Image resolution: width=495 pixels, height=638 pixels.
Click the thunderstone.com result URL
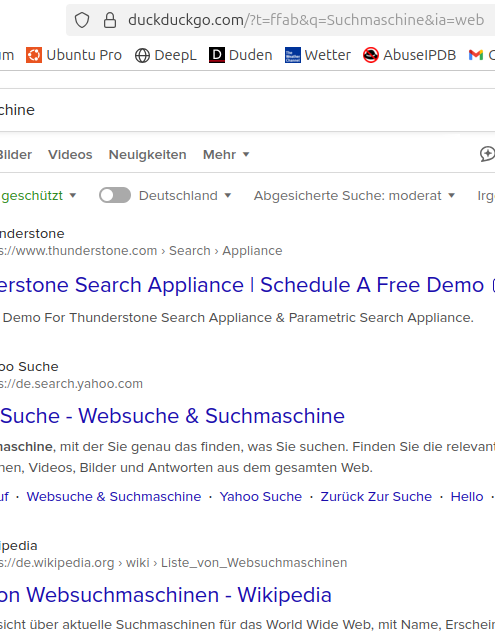141,251
